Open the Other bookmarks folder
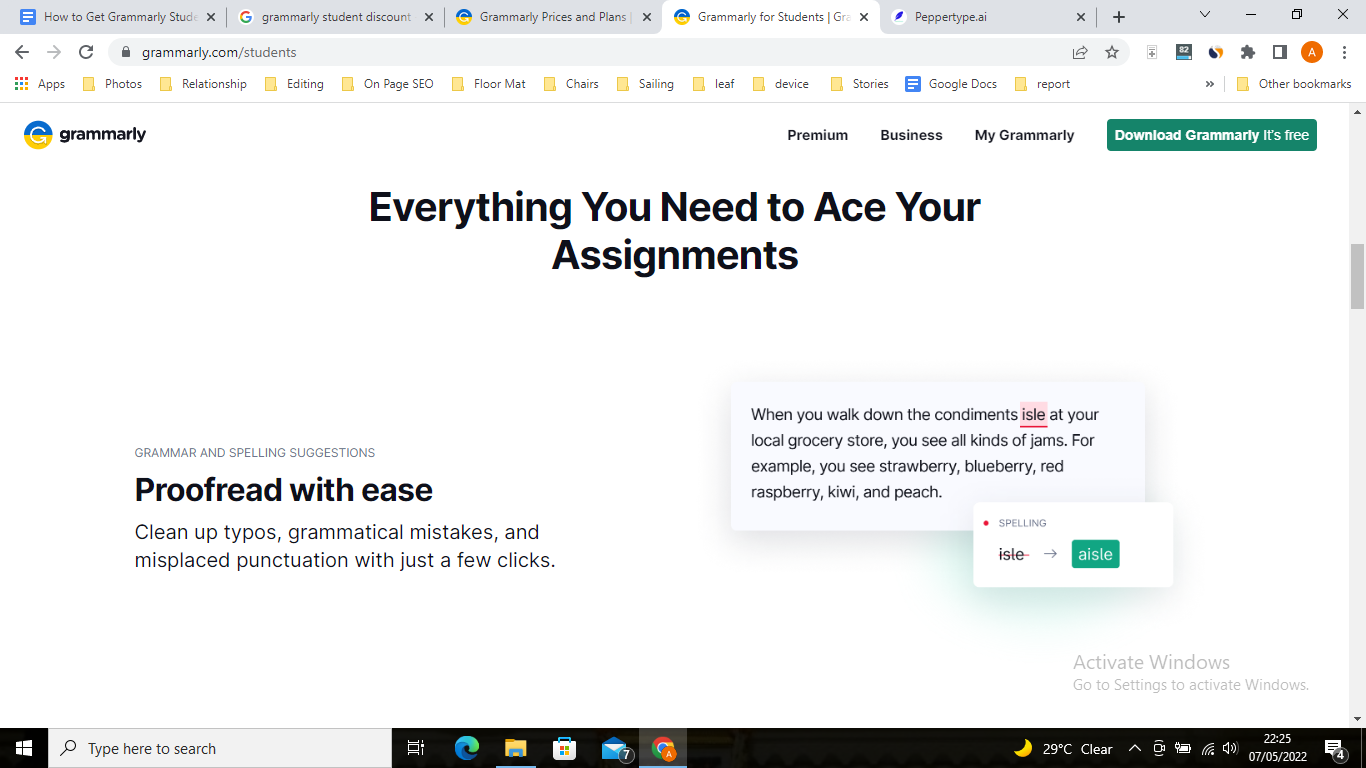The height and width of the screenshot is (768, 1366). click(x=1294, y=84)
